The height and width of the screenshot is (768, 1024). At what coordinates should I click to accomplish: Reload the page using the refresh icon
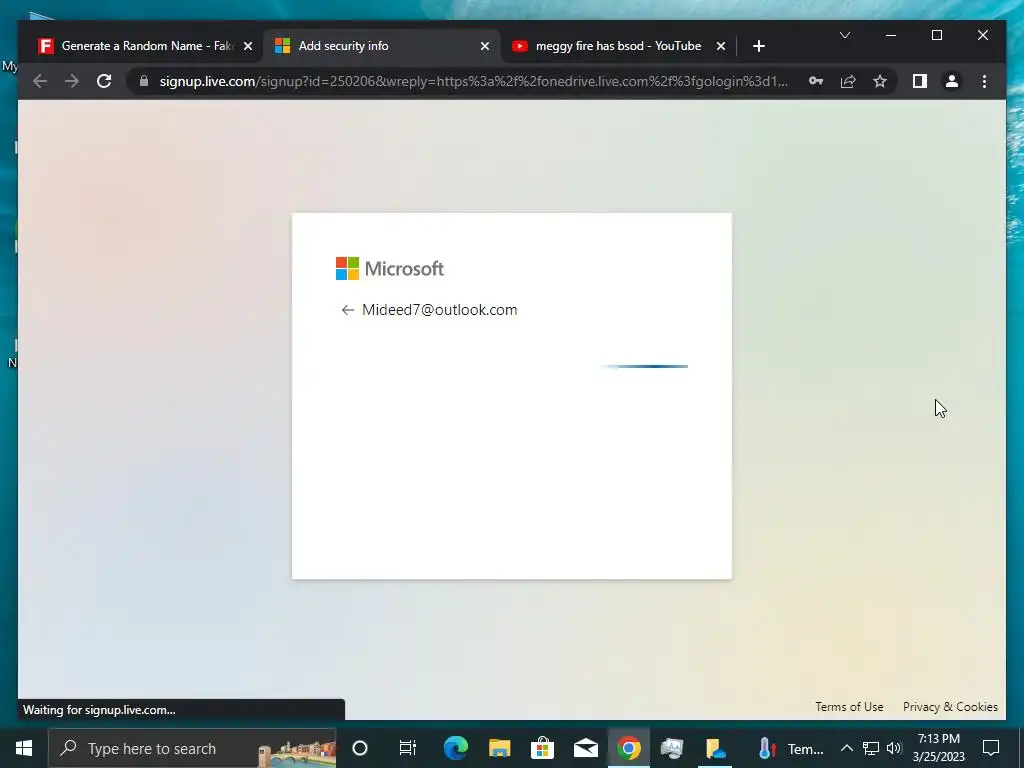click(104, 81)
